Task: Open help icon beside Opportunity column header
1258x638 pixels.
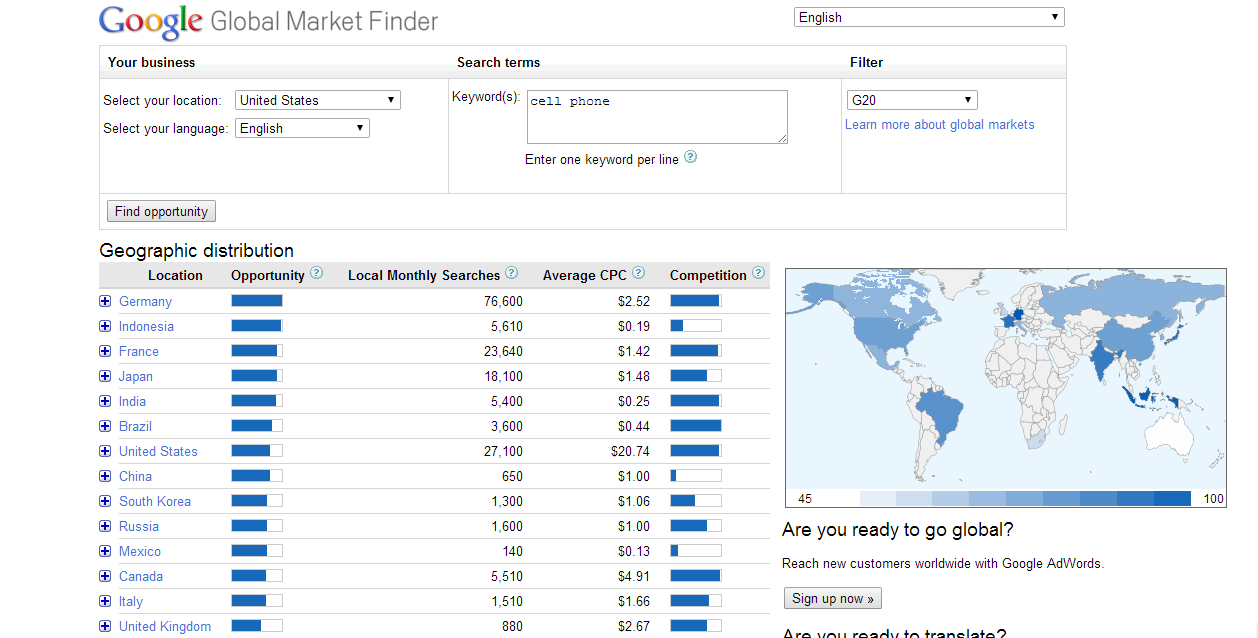Action: 317,273
